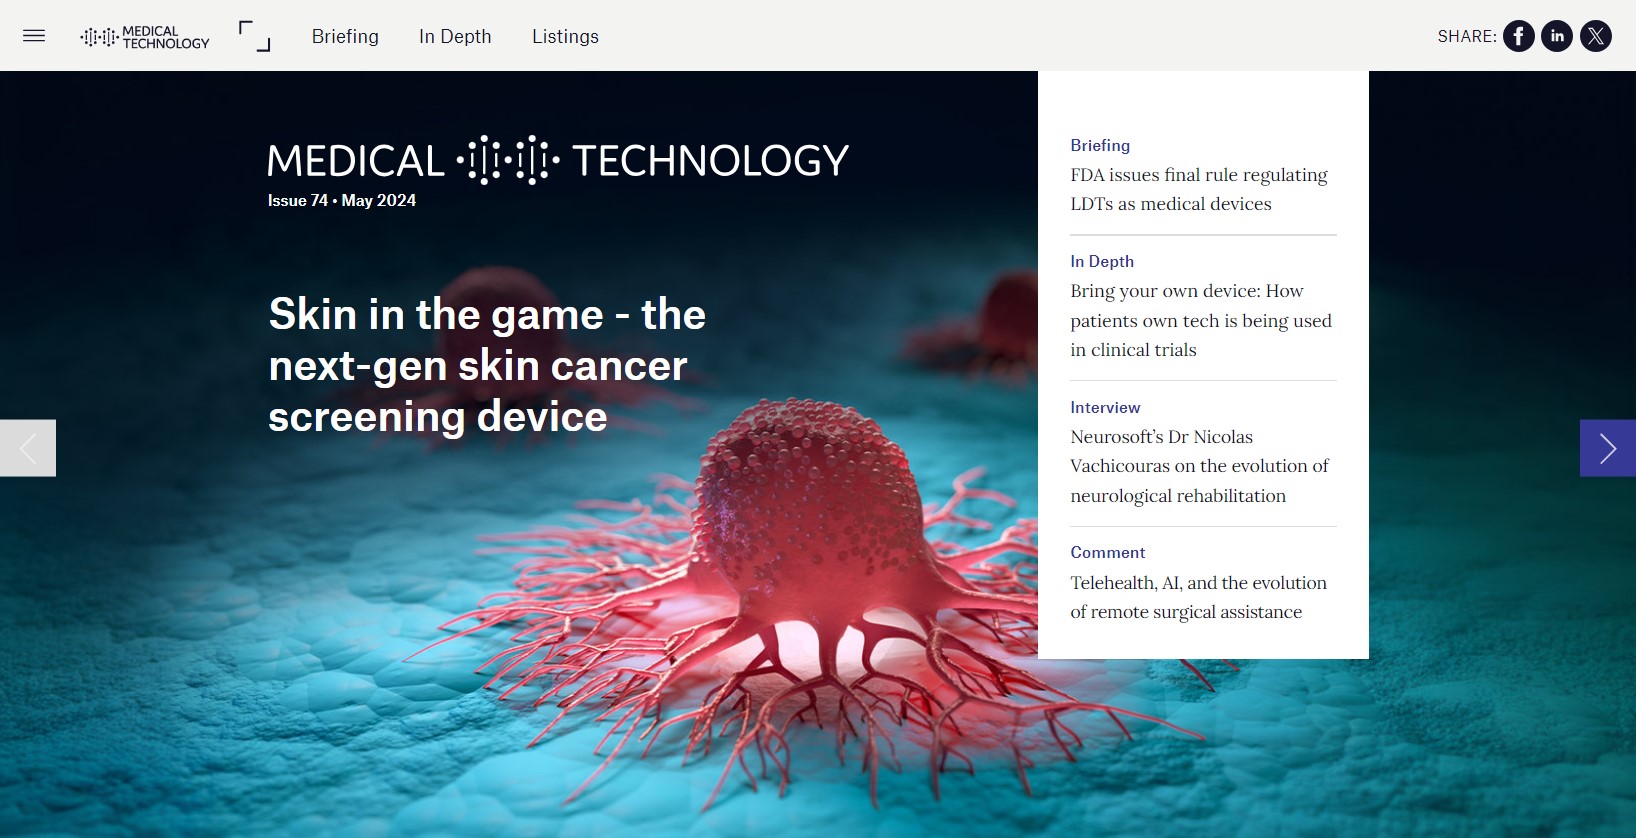
Task: Read Telehealth, AI remote surgical article
Action: click(1198, 597)
